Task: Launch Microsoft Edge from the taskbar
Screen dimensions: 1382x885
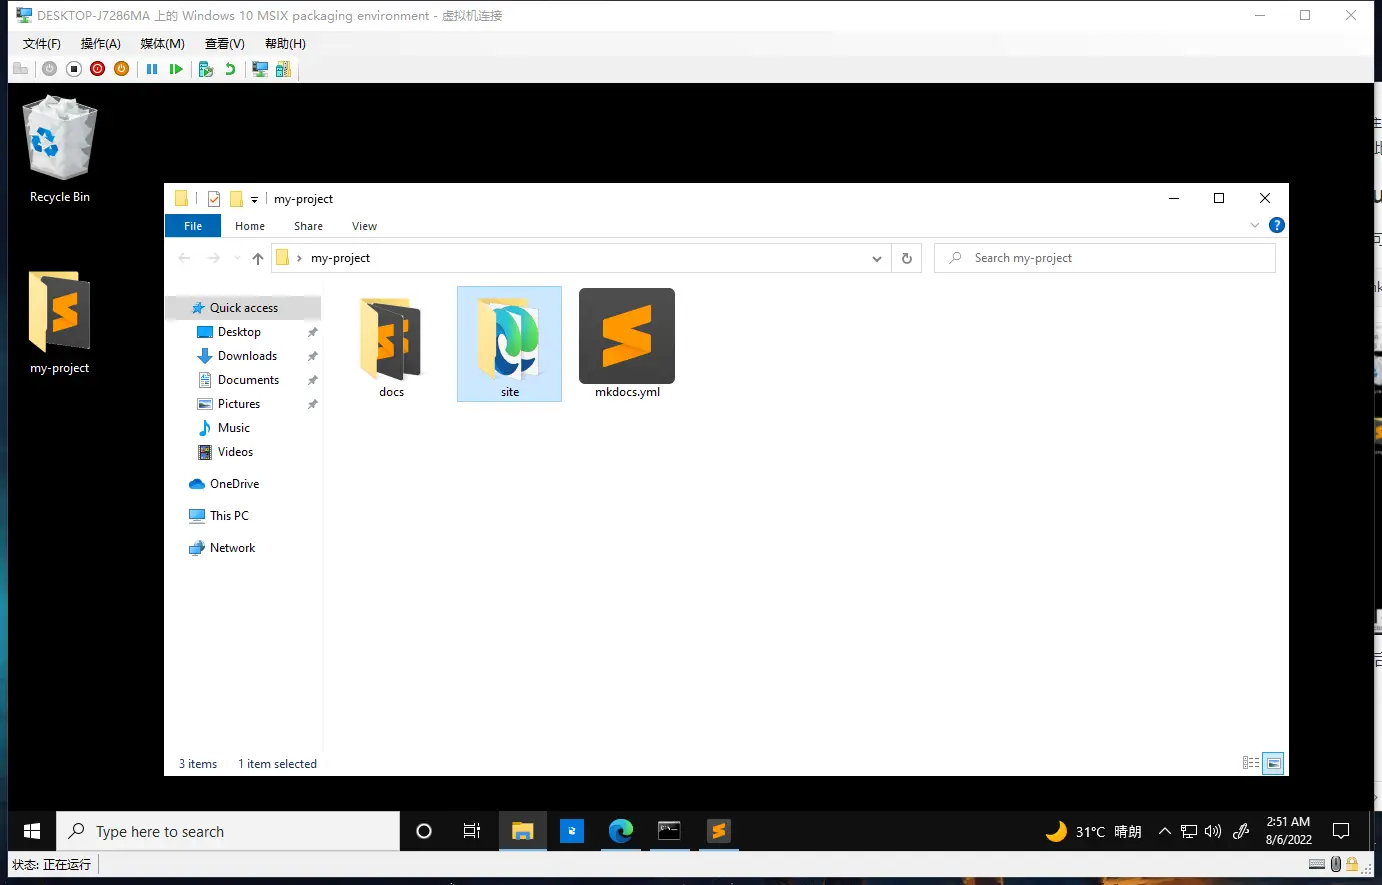Action: coord(621,831)
